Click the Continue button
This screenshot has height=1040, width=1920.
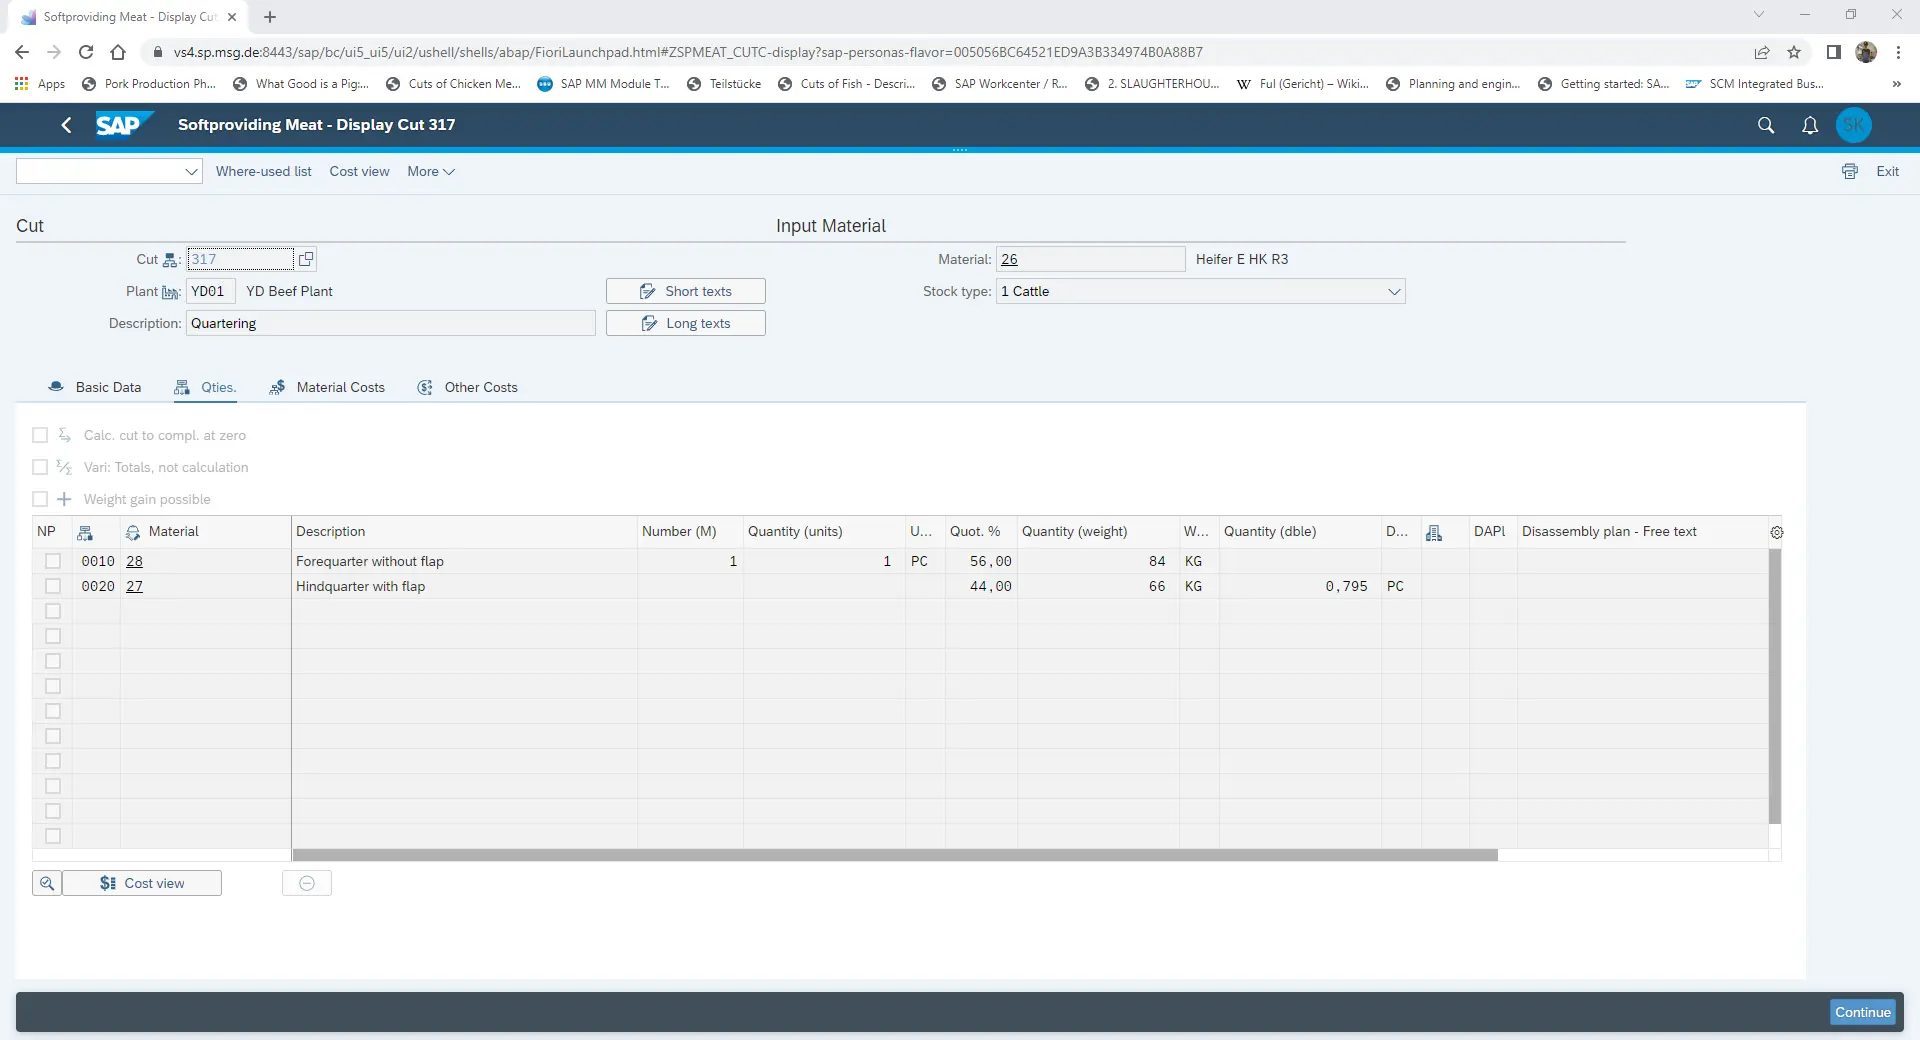tap(1863, 1012)
